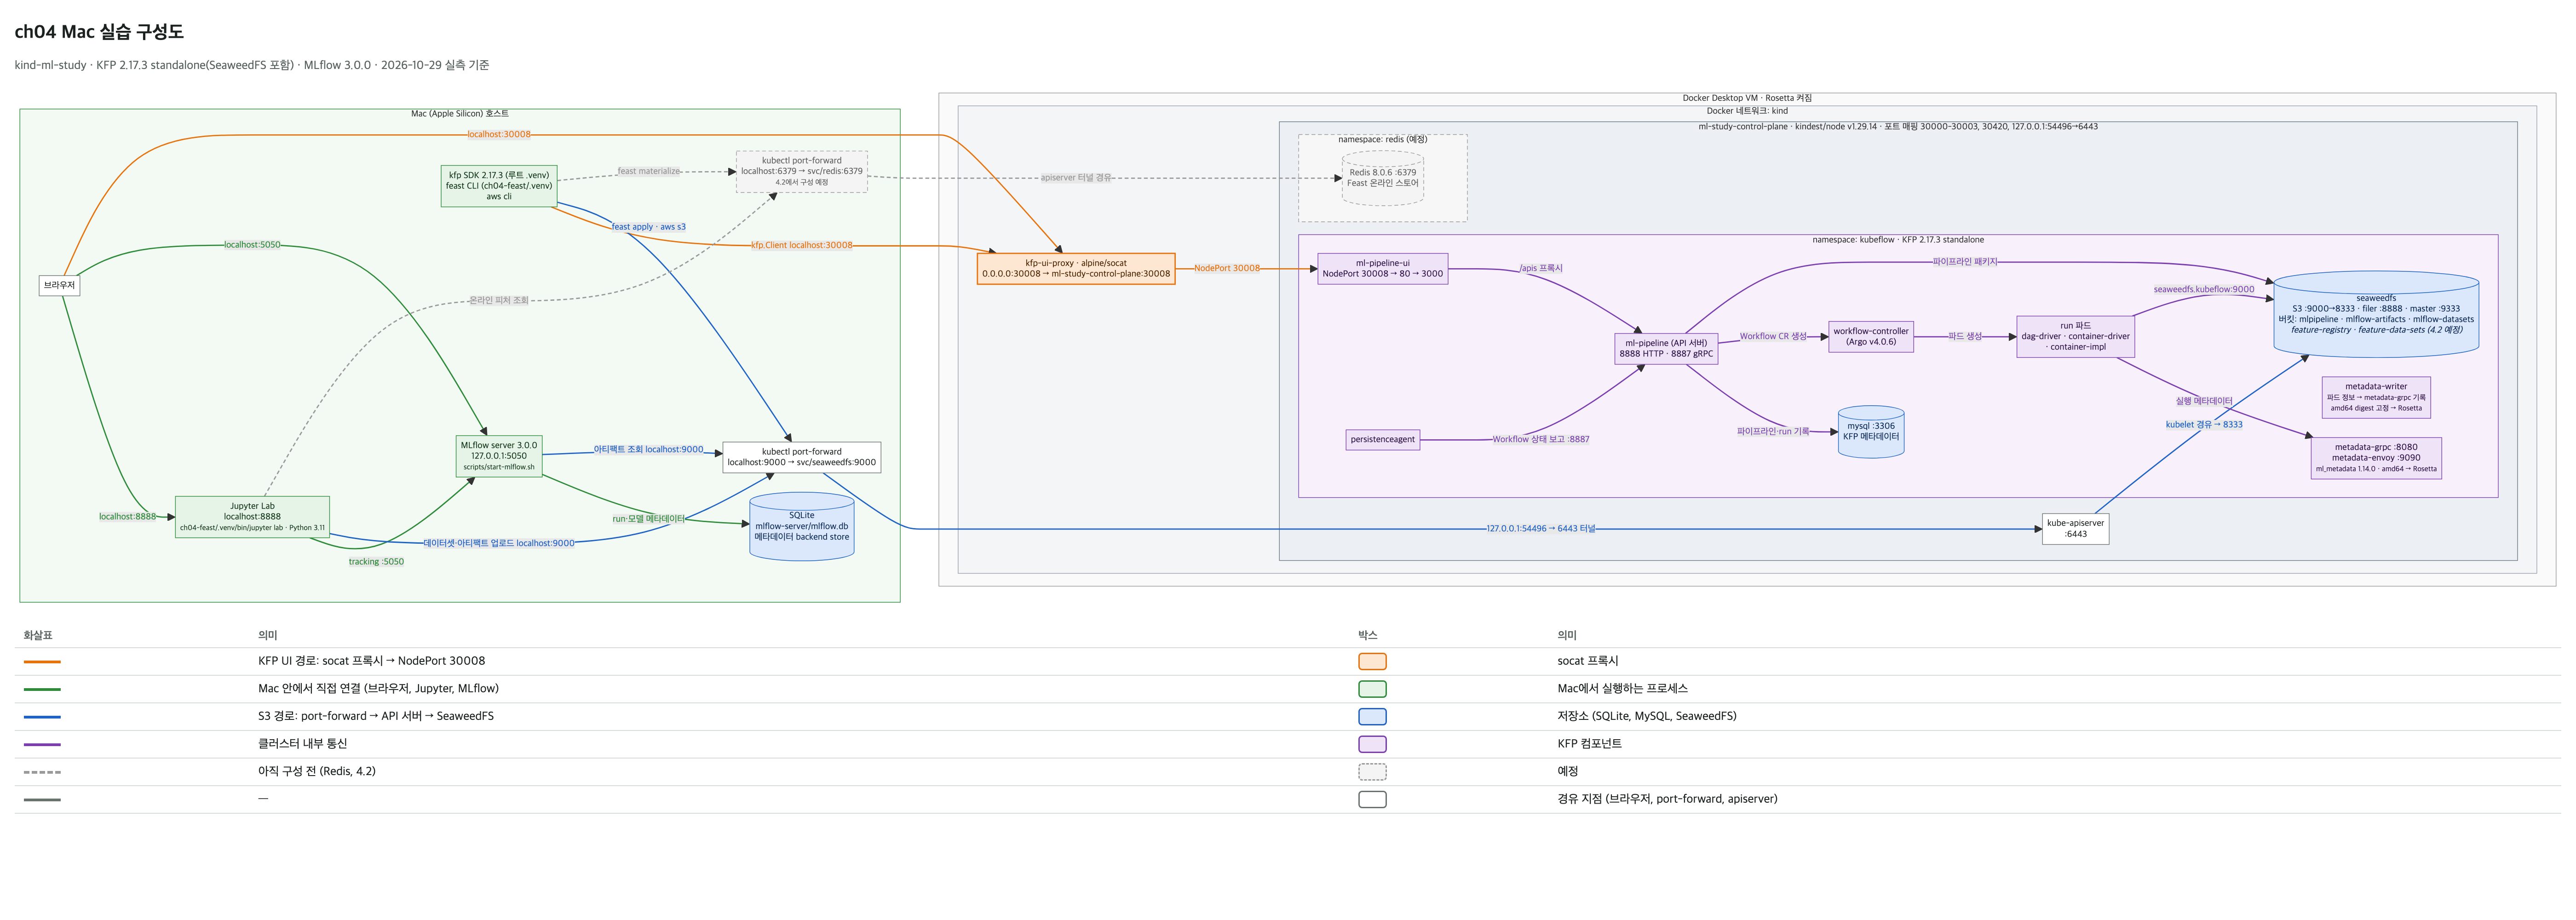Viewport: 2576px width, 920px height.
Task: Click the Jupyter Lab localhost:8888 box
Action: point(252,517)
